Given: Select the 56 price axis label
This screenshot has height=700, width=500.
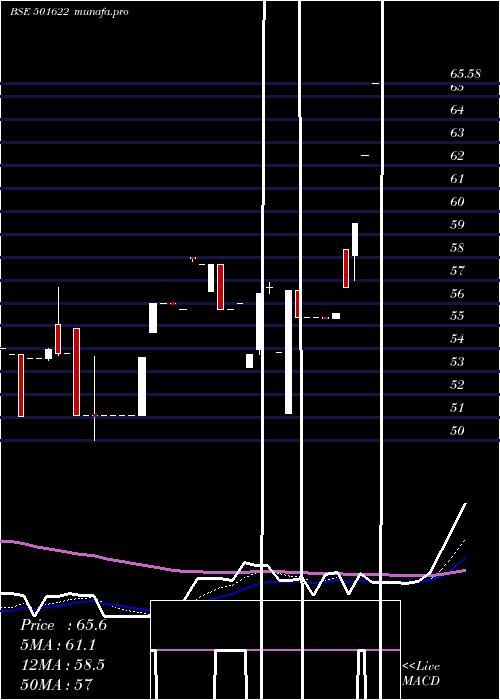Looking at the screenshot, I should click(457, 294).
